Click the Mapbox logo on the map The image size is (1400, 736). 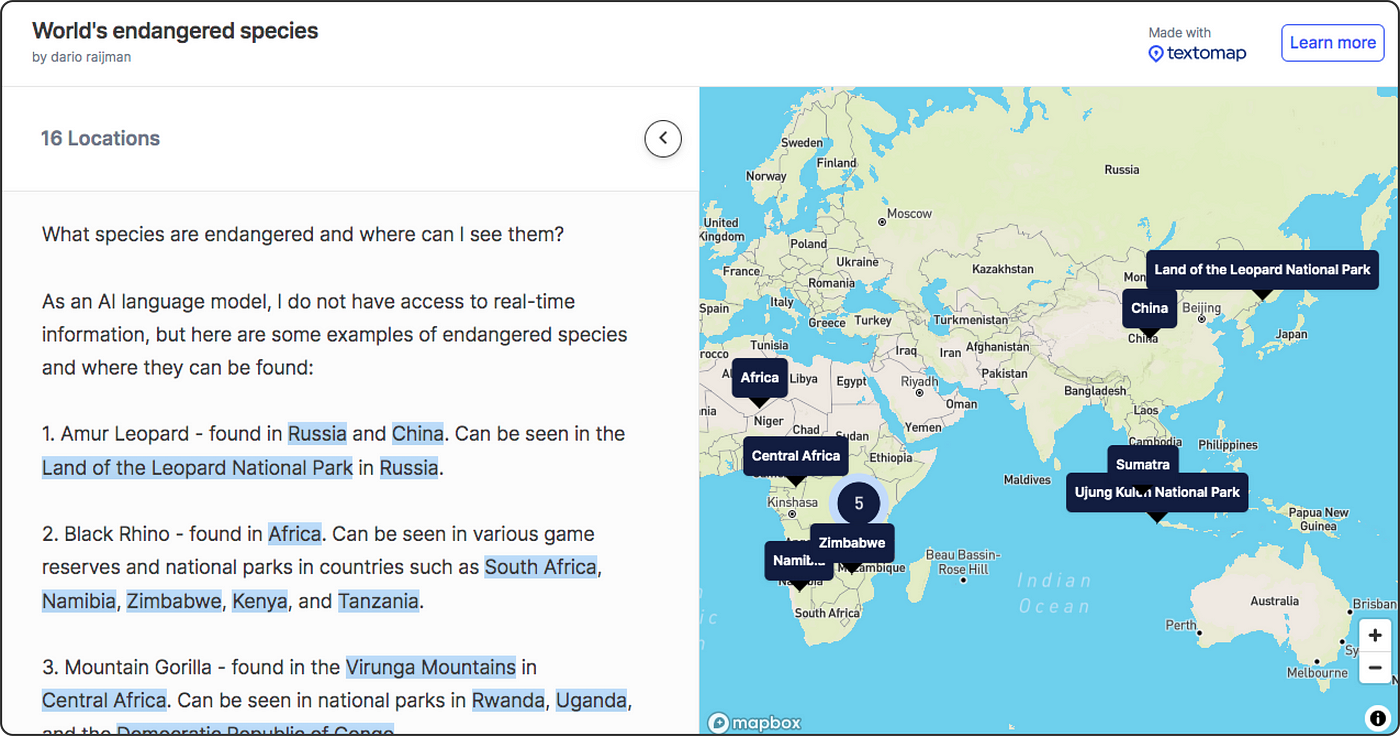755,722
